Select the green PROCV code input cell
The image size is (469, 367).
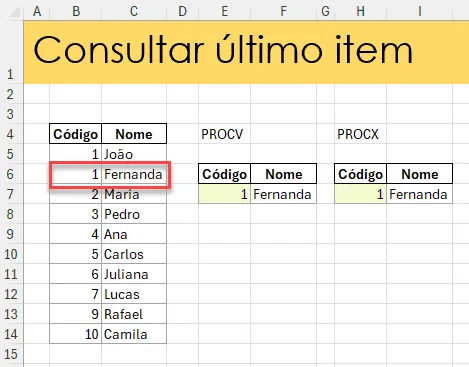(x=225, y=194)
